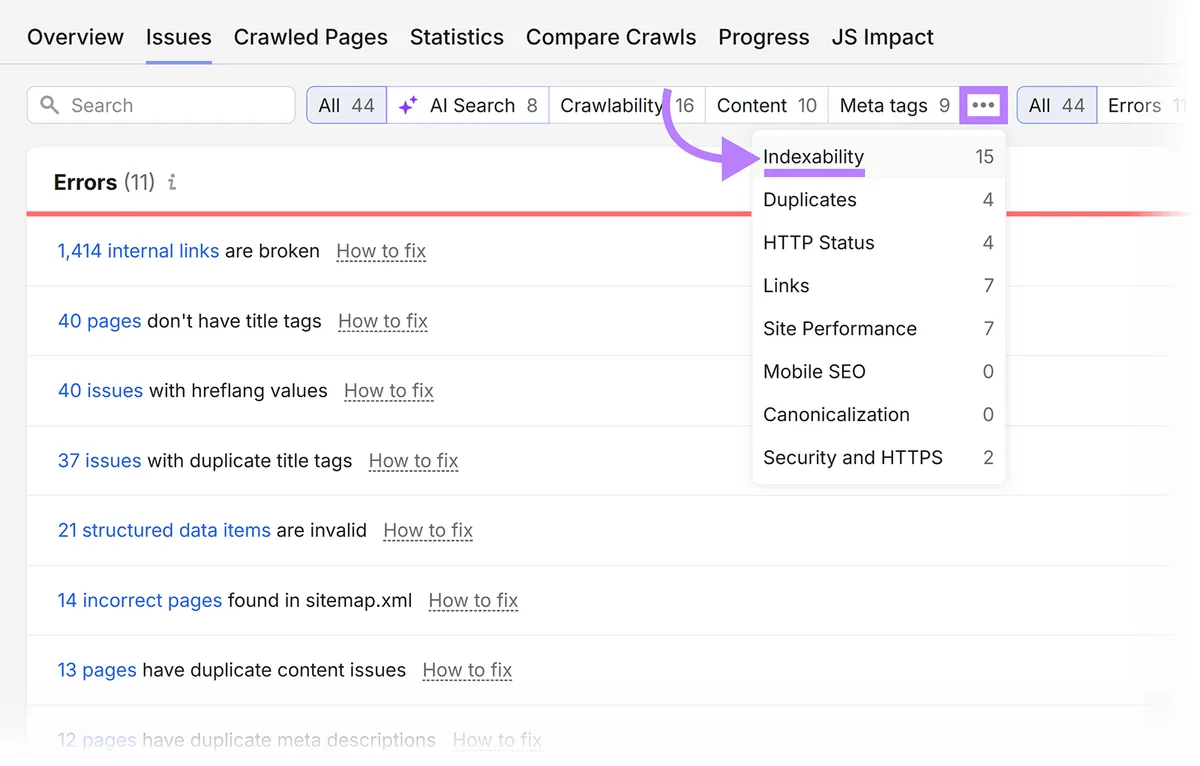Choose Links from the dropdown menu
This screenshot has height=766, width=1200.
879,286
